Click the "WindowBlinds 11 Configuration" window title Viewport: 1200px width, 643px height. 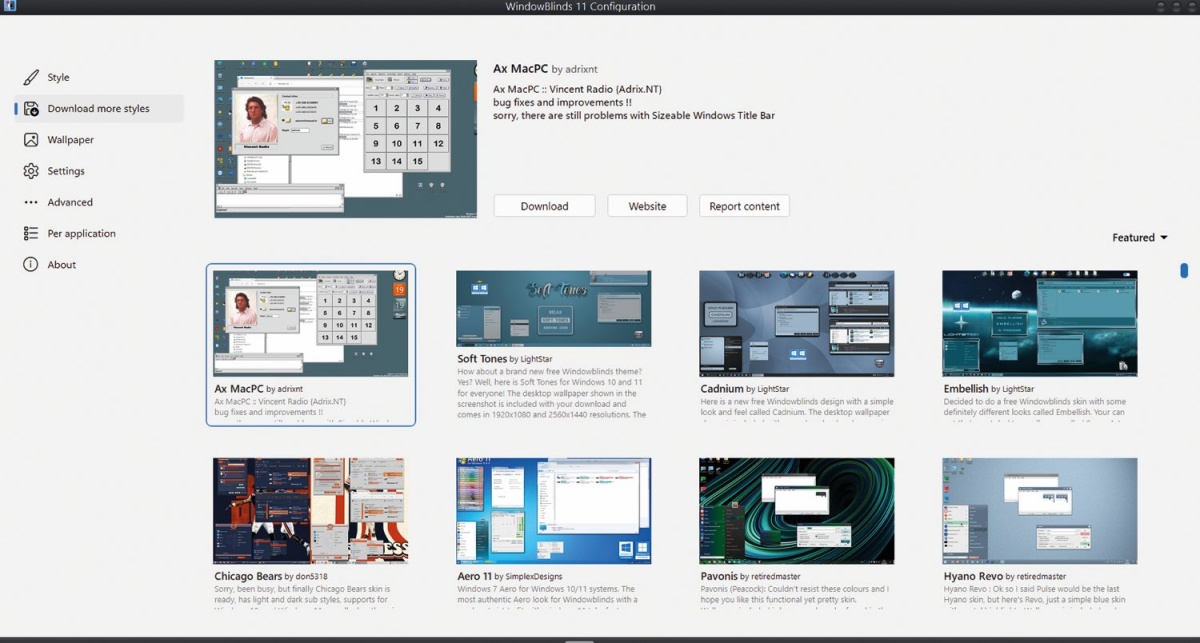(x=581, y=7)
